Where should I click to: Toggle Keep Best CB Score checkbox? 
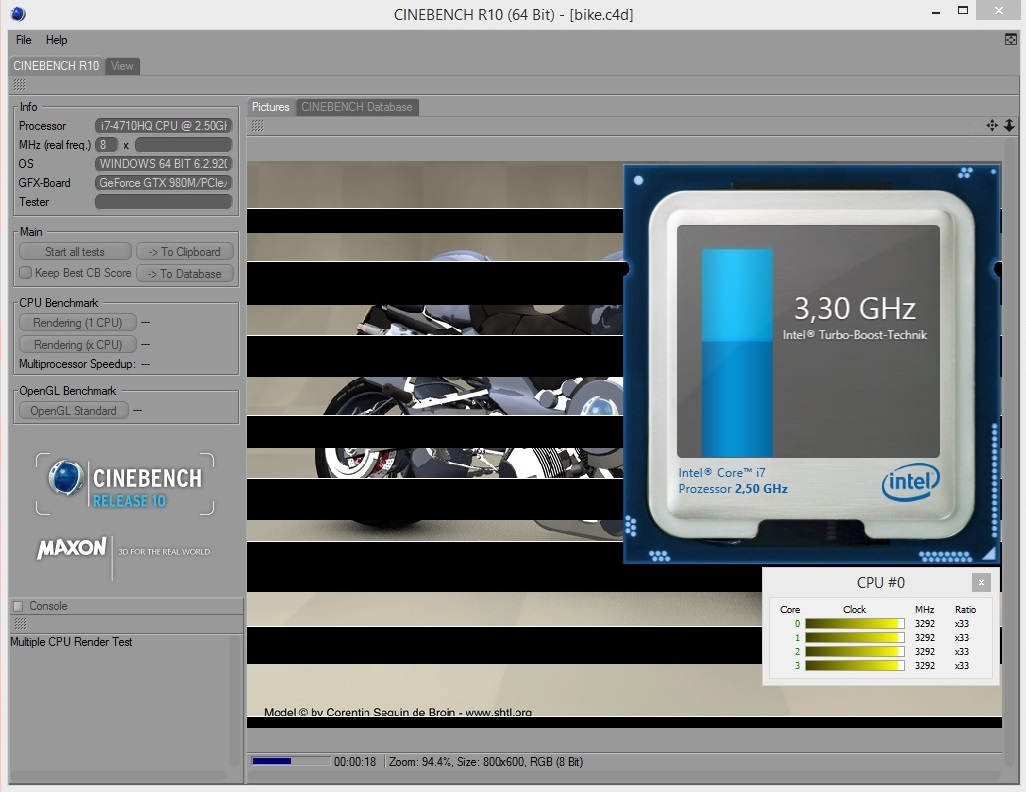click(26, 273)
